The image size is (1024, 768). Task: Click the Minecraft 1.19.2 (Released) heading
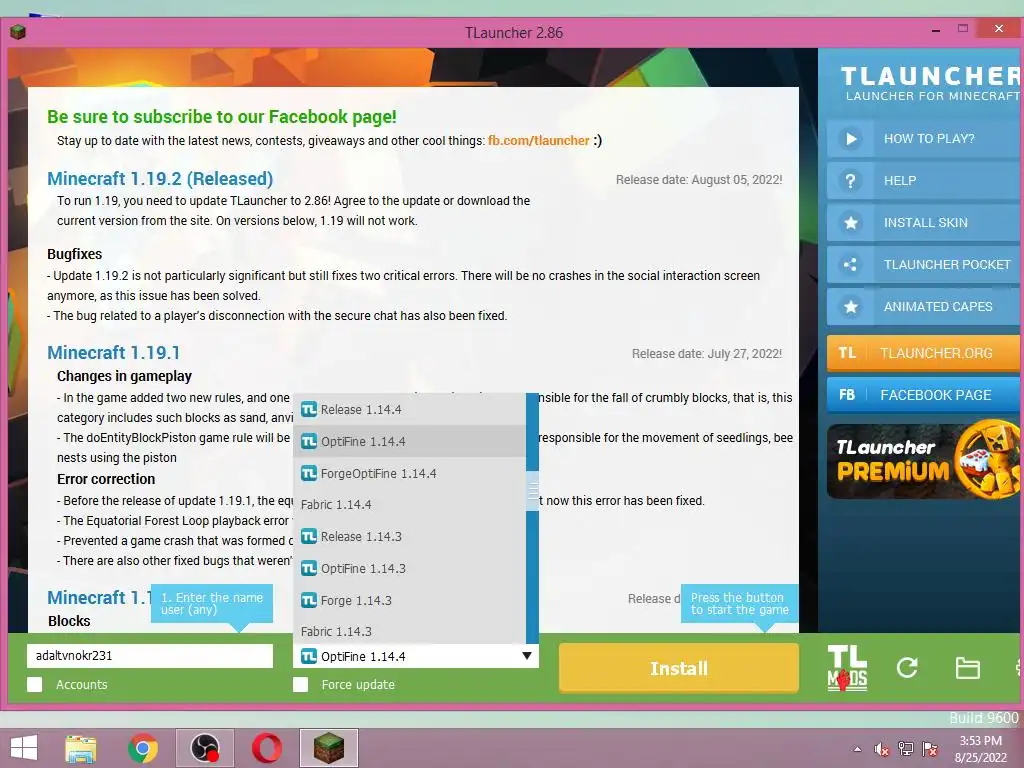(160, 179)
